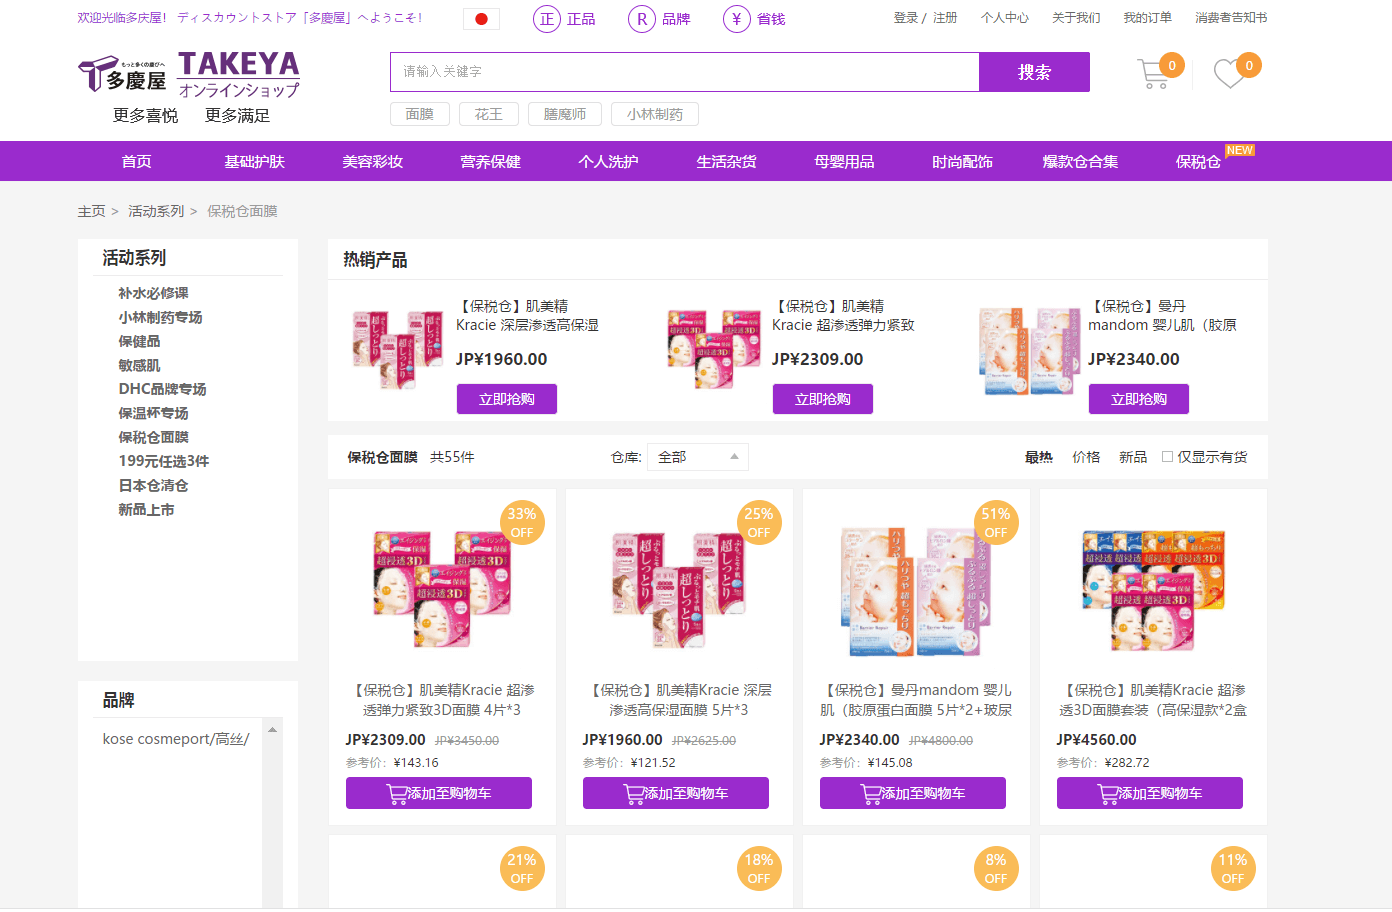The height and width of the screenshot is (912, 1392).
Task: Select the 小林制药 search tag
Action: coord(655,114)
